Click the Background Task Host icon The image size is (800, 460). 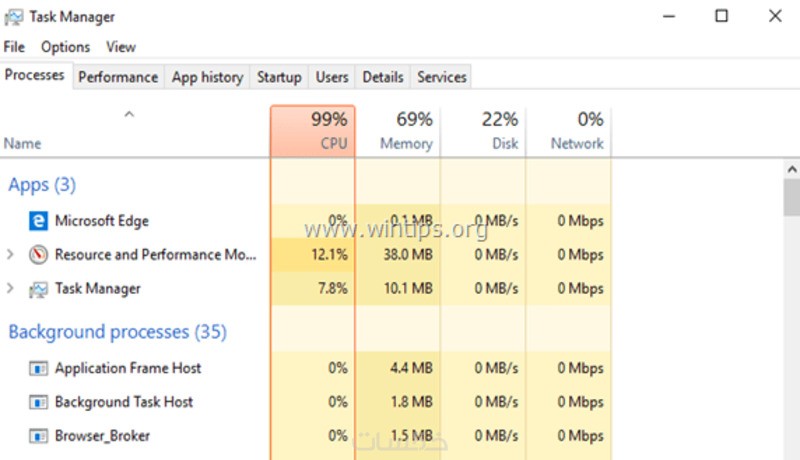pos(38,403)
